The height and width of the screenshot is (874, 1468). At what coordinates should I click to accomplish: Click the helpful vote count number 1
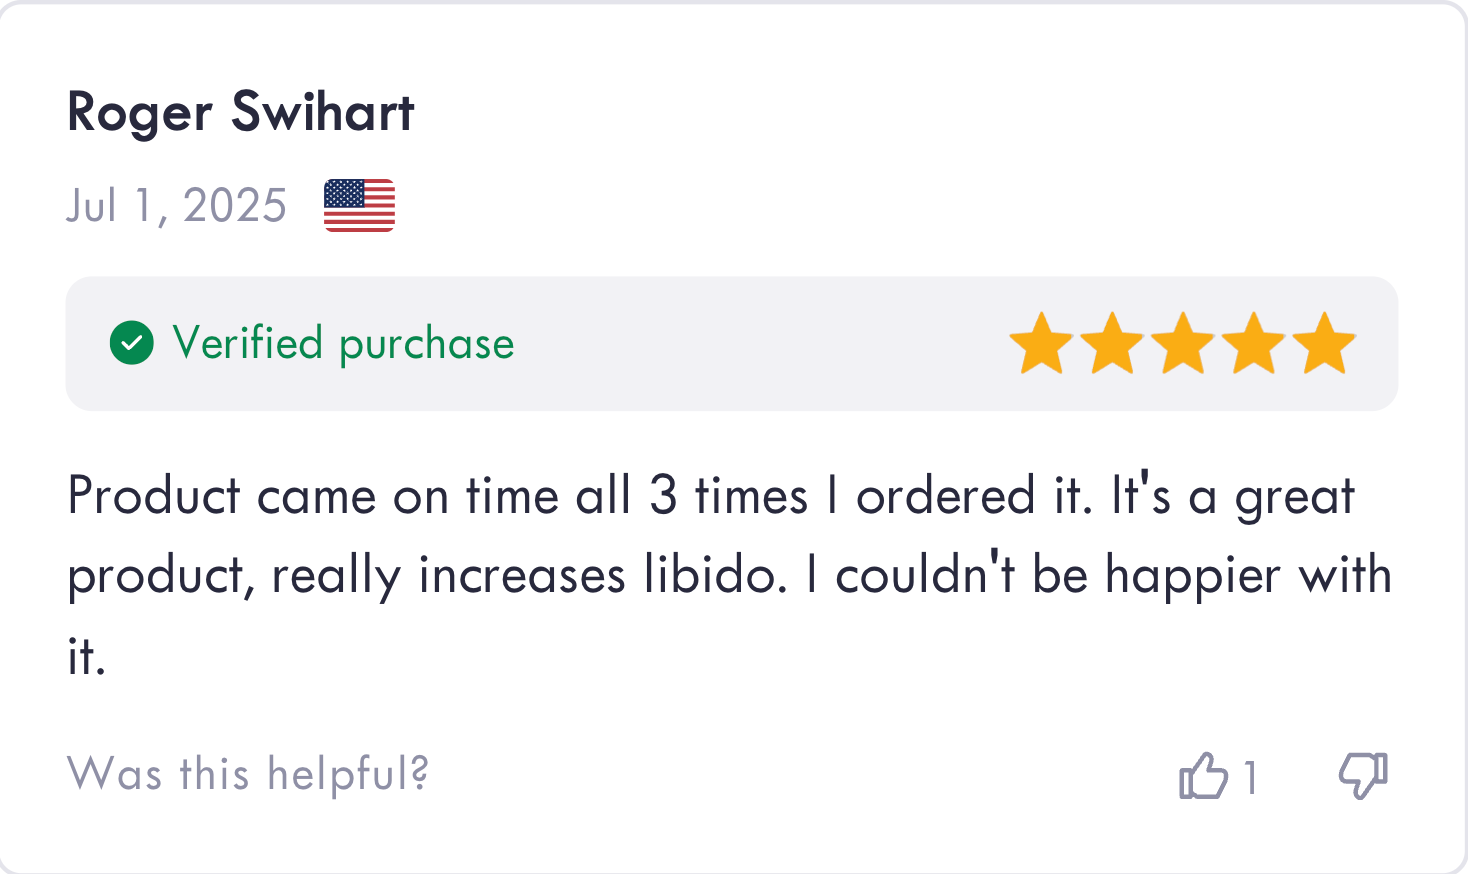pyautogui.click(x=1250, y=778)
